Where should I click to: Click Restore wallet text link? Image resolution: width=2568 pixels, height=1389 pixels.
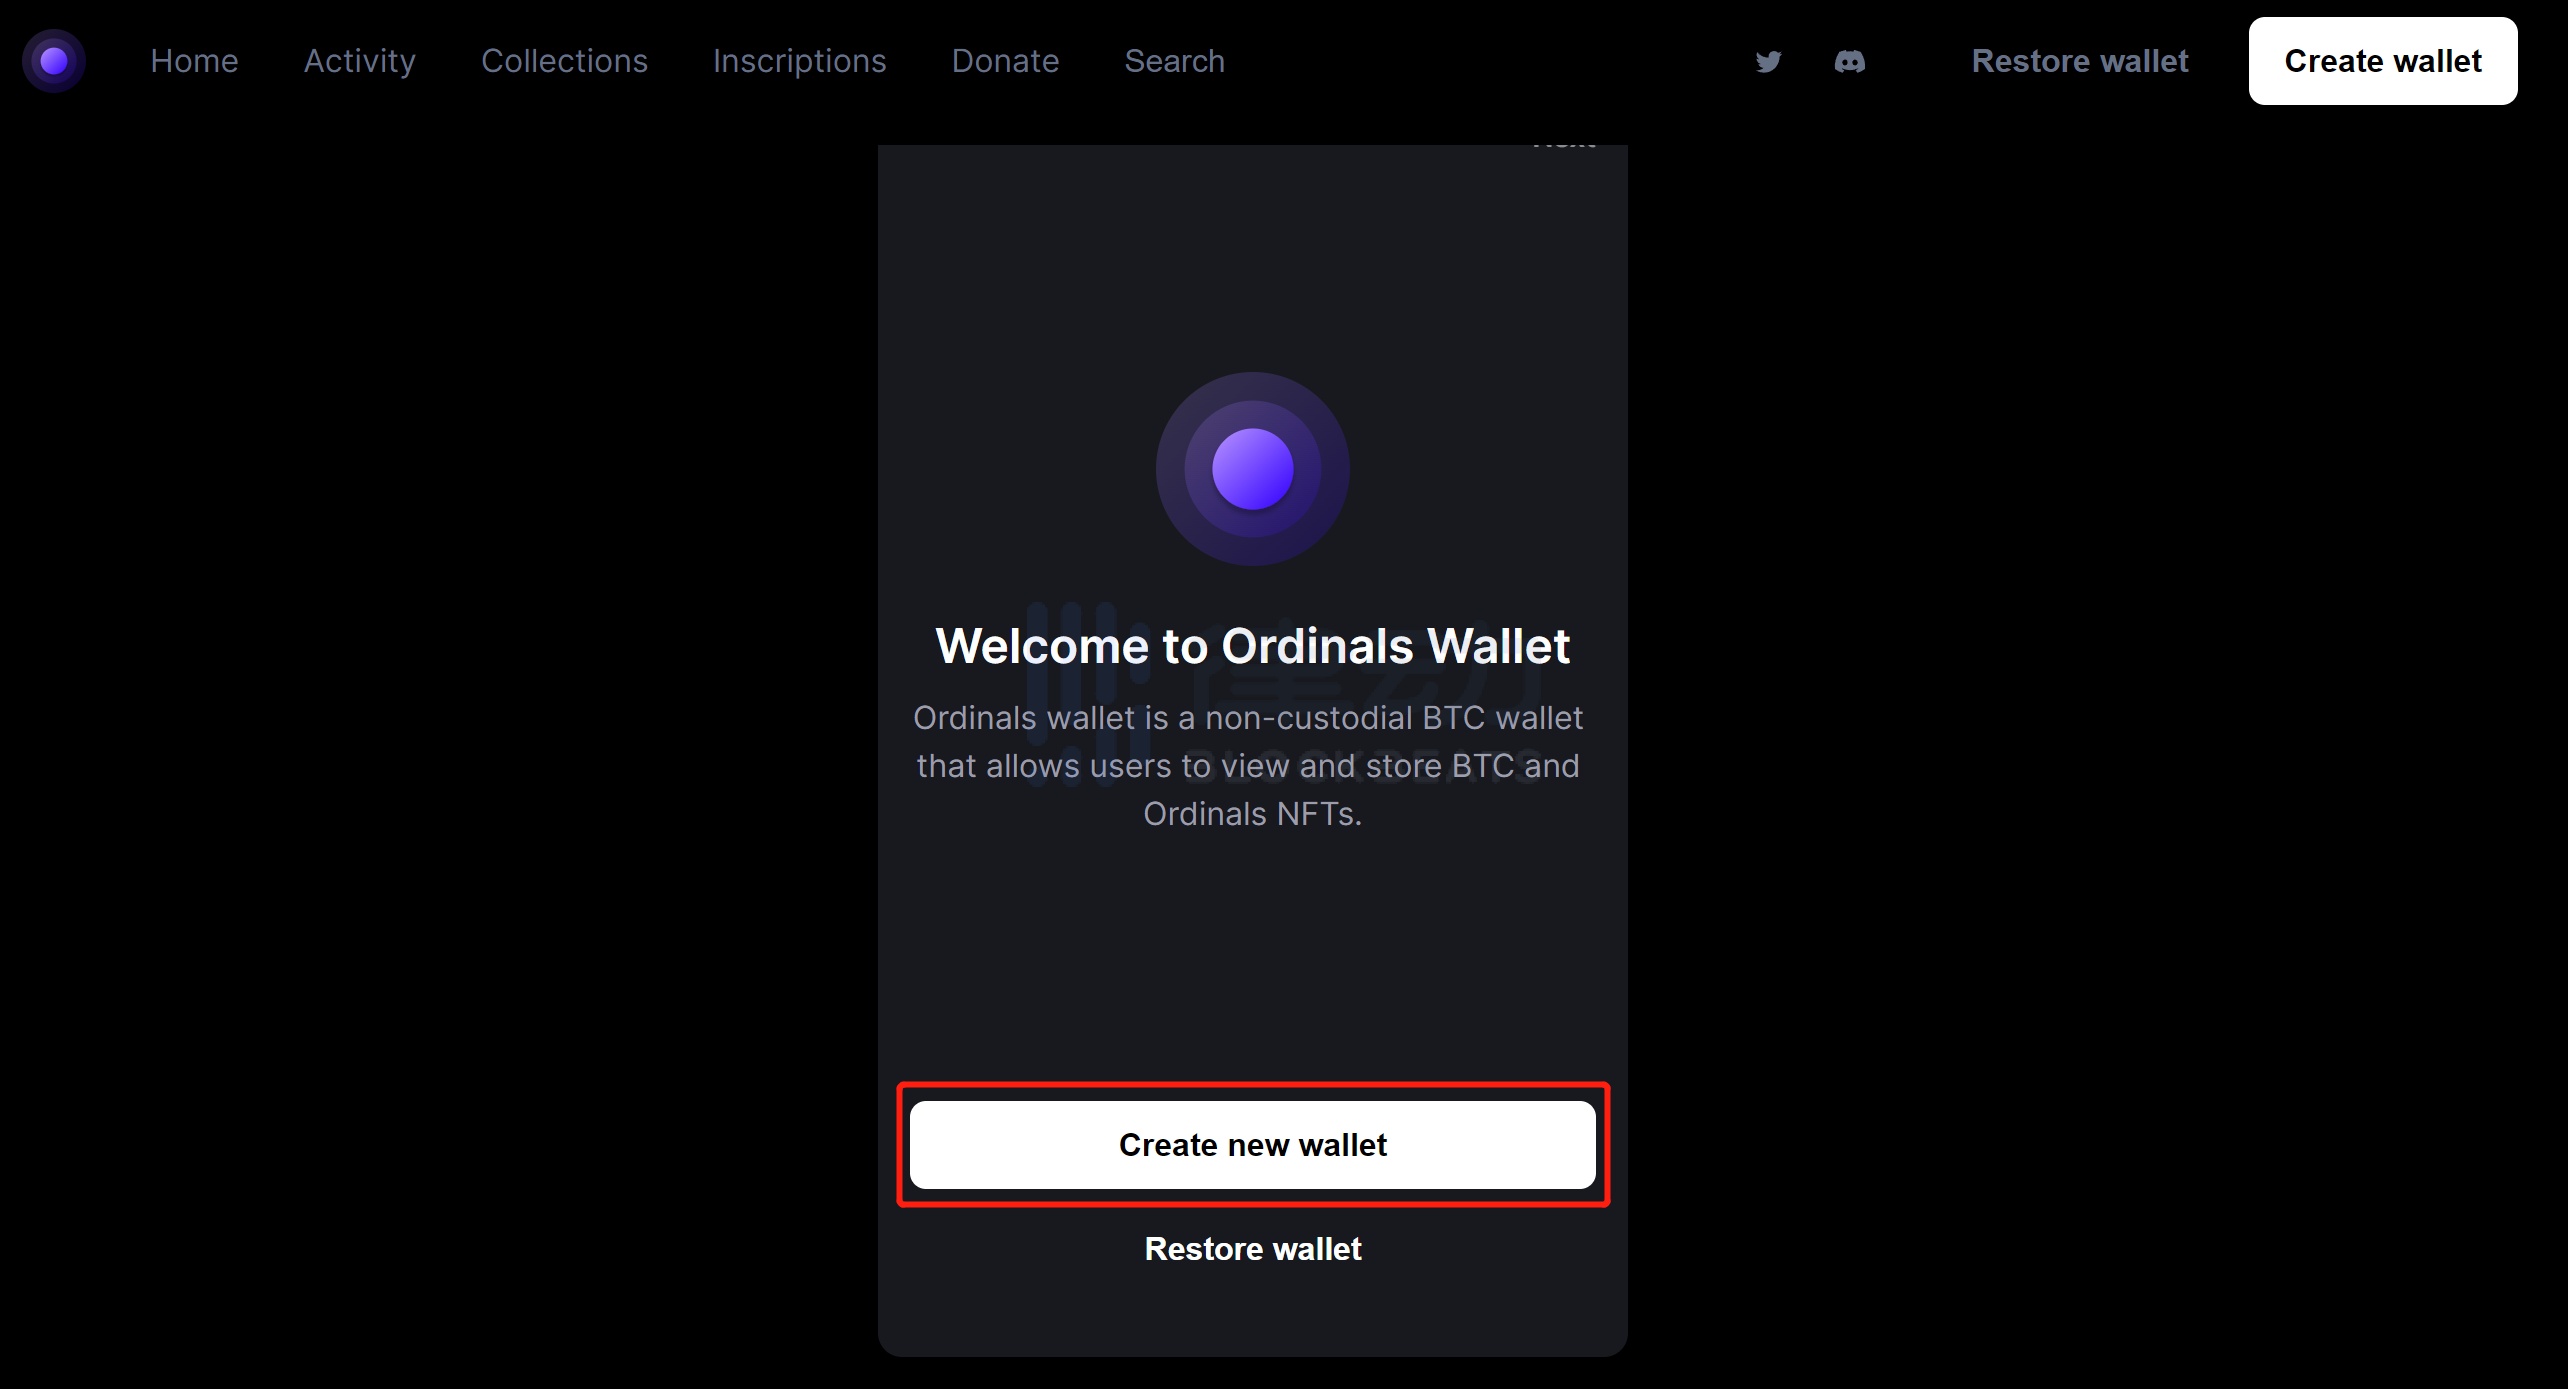click(1253, 1249)
